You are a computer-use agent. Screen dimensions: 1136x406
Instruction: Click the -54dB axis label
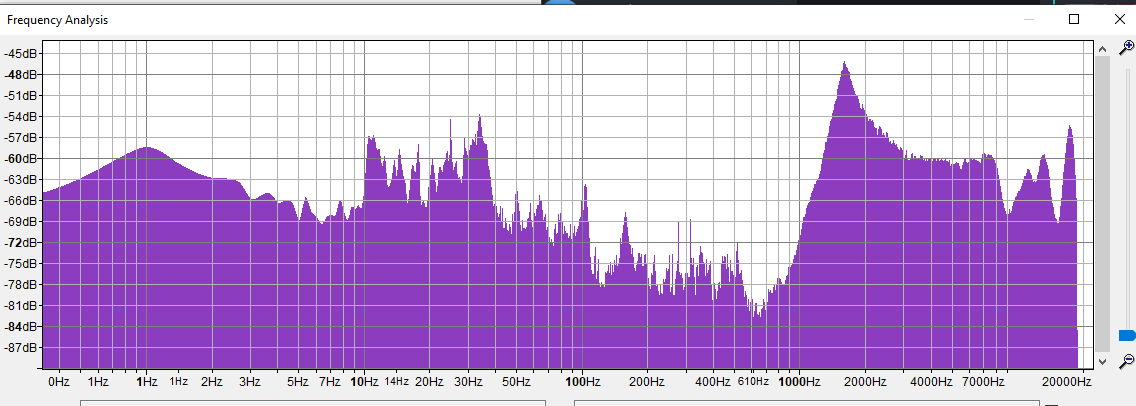22,117
